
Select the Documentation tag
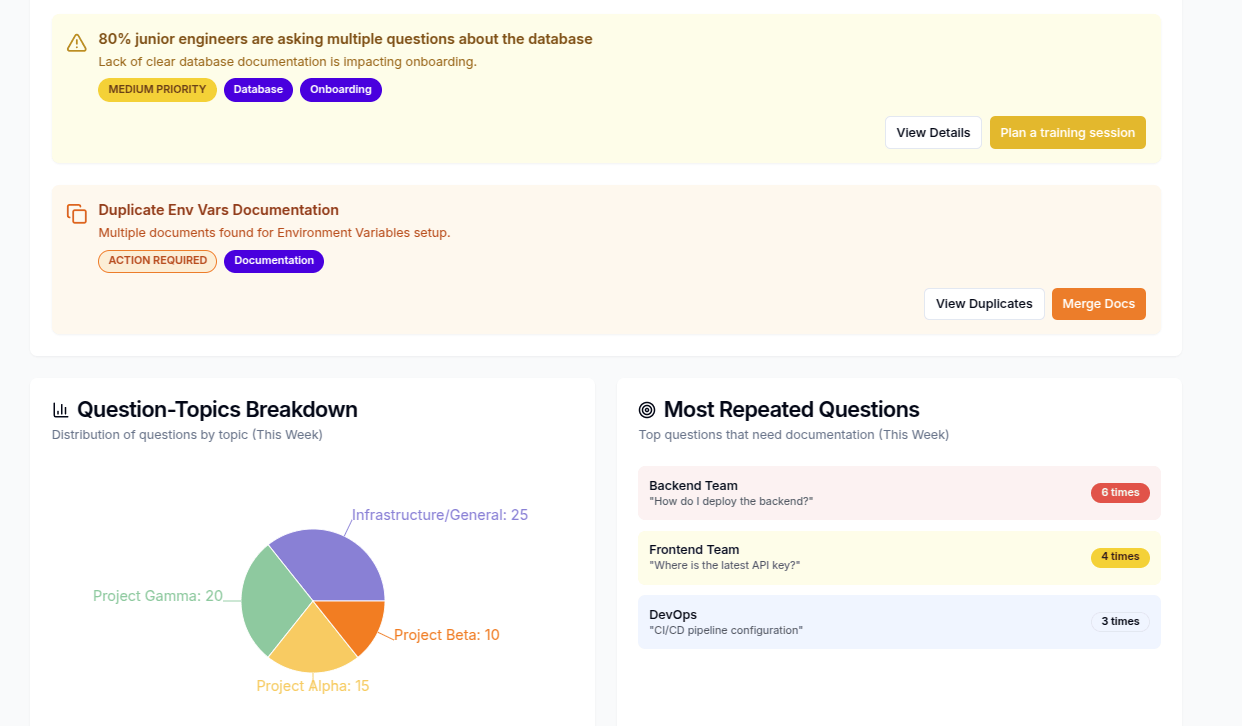coord(273,261)
